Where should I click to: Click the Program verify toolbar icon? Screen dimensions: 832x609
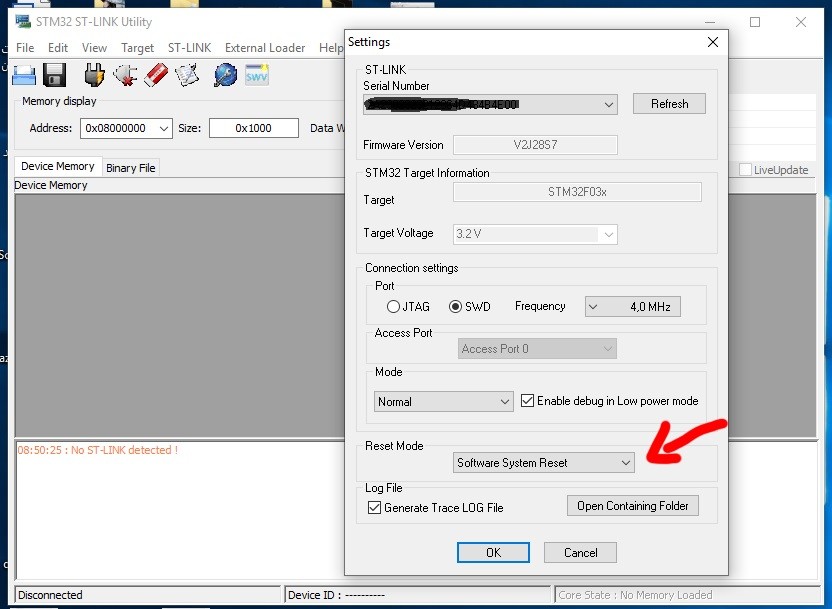pyautogui.click(x=187, y=75)
